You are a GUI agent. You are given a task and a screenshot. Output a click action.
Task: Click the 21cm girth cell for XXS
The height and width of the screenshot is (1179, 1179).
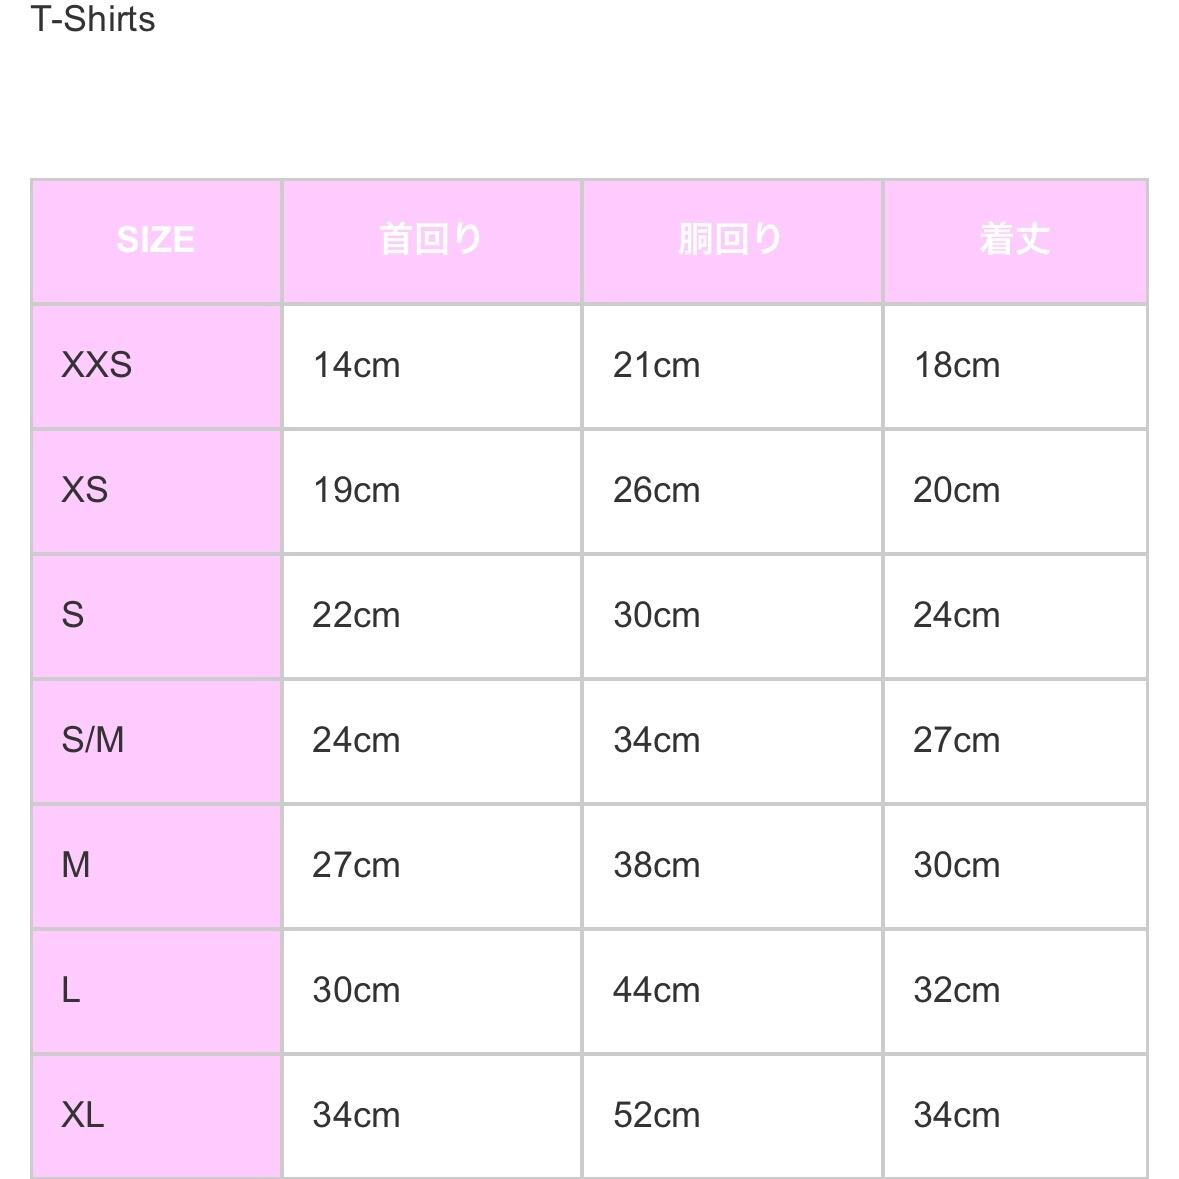tap(656, 365)
